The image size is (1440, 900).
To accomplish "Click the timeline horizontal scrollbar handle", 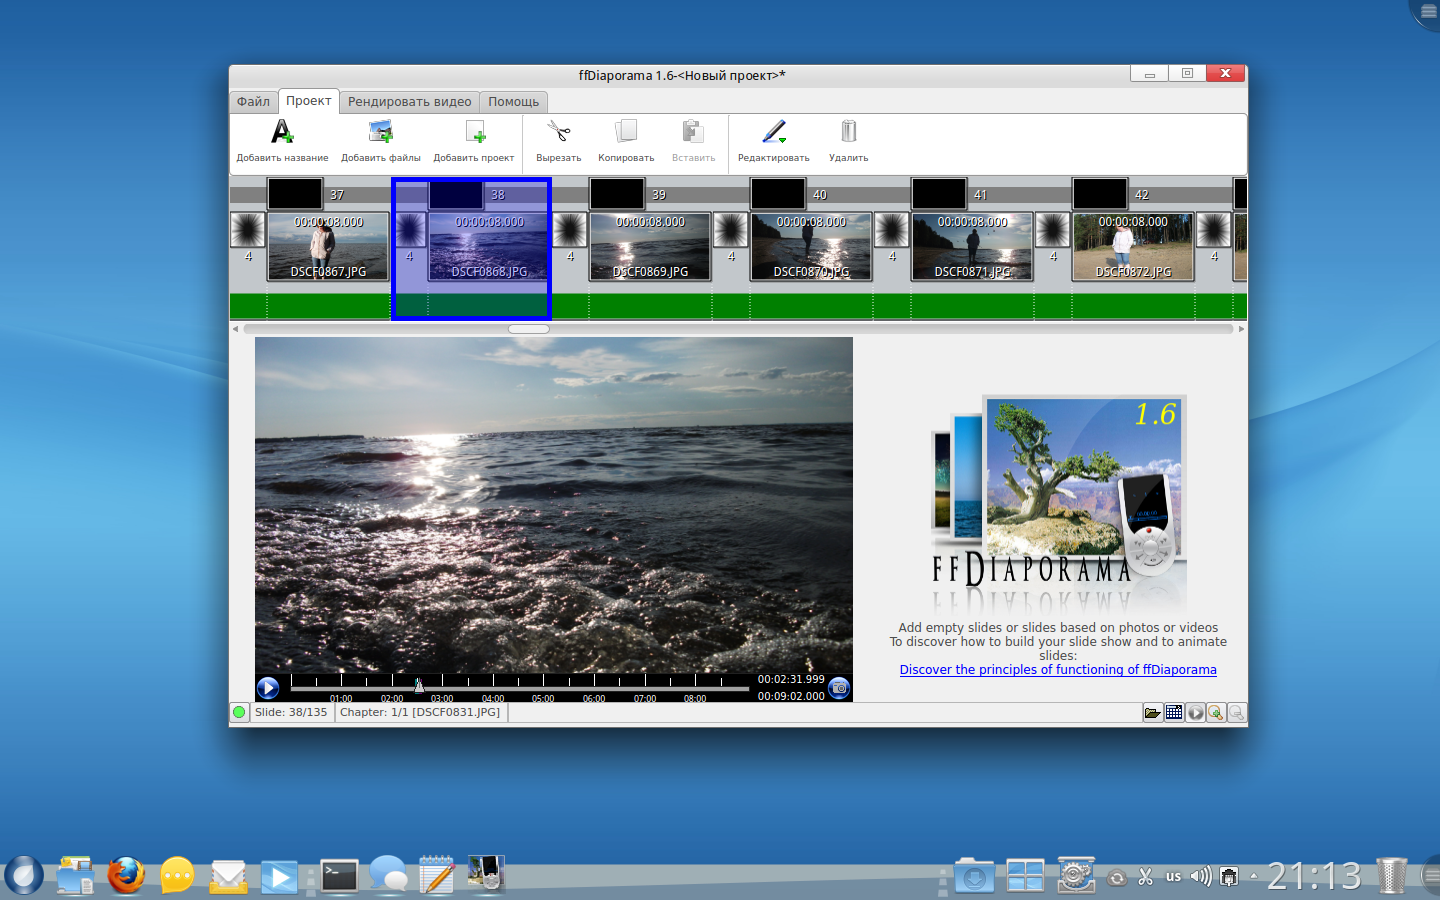I will (529, 329).
